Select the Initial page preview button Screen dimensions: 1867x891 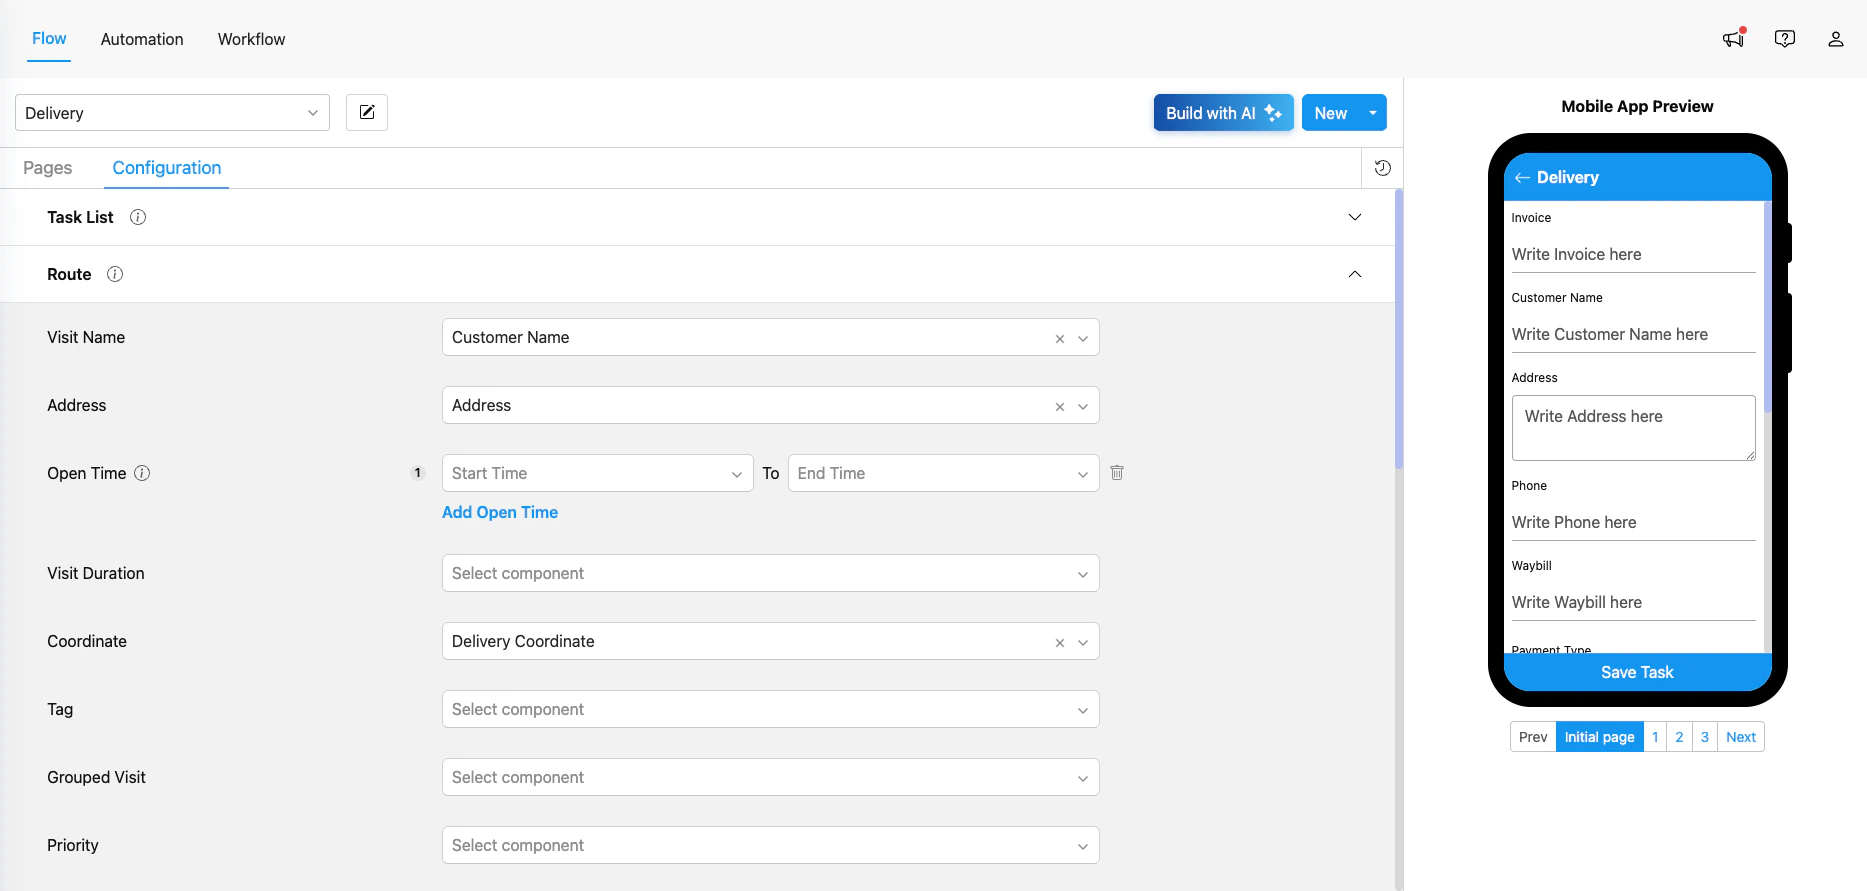pyautogui.click(x=1599, y=737)
